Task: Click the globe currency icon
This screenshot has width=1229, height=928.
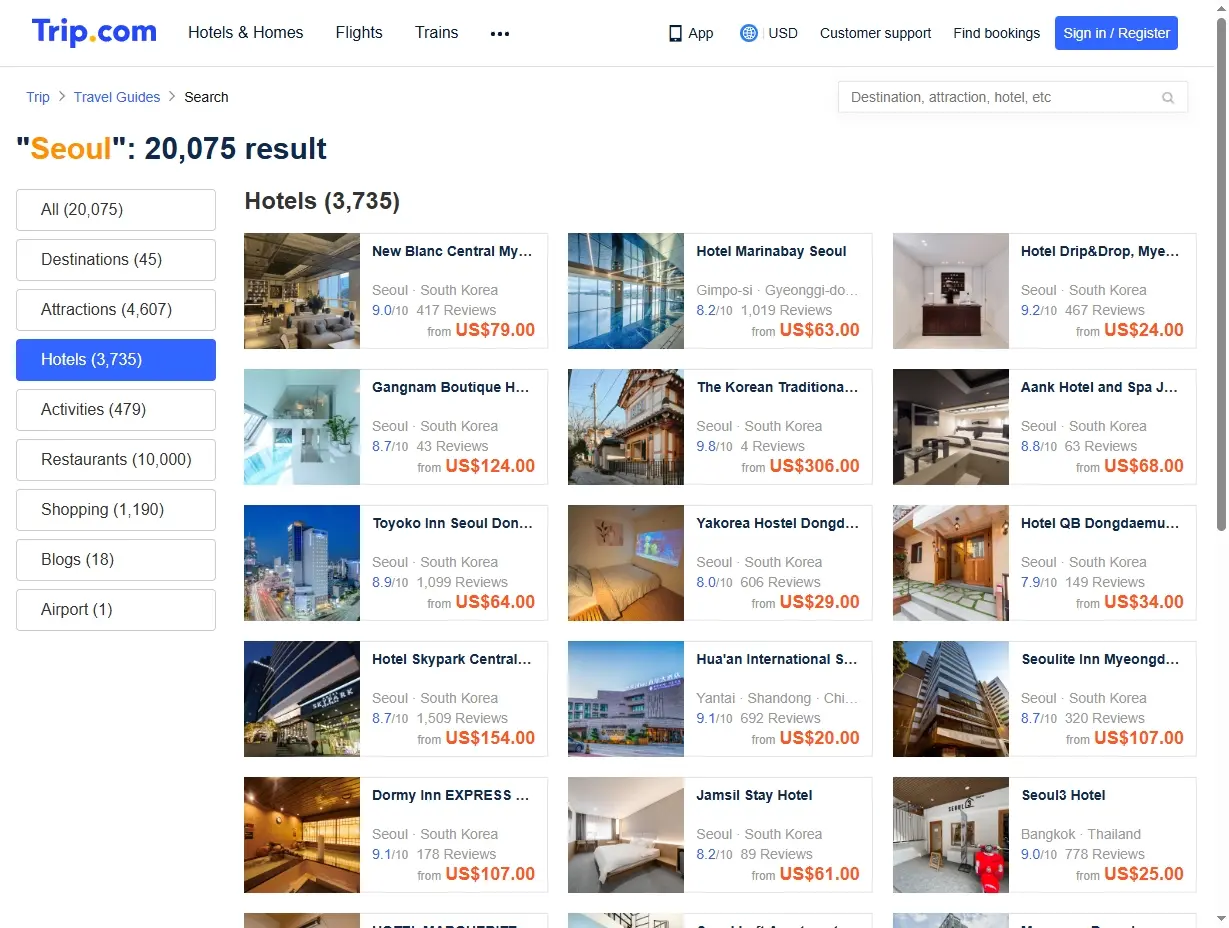Action: click(x=748, y=33)
